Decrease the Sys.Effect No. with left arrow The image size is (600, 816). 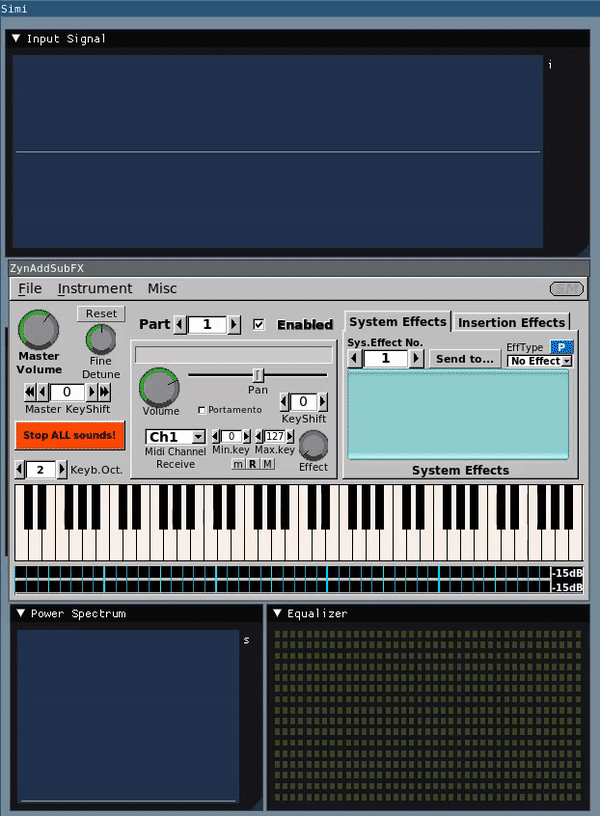353,358
